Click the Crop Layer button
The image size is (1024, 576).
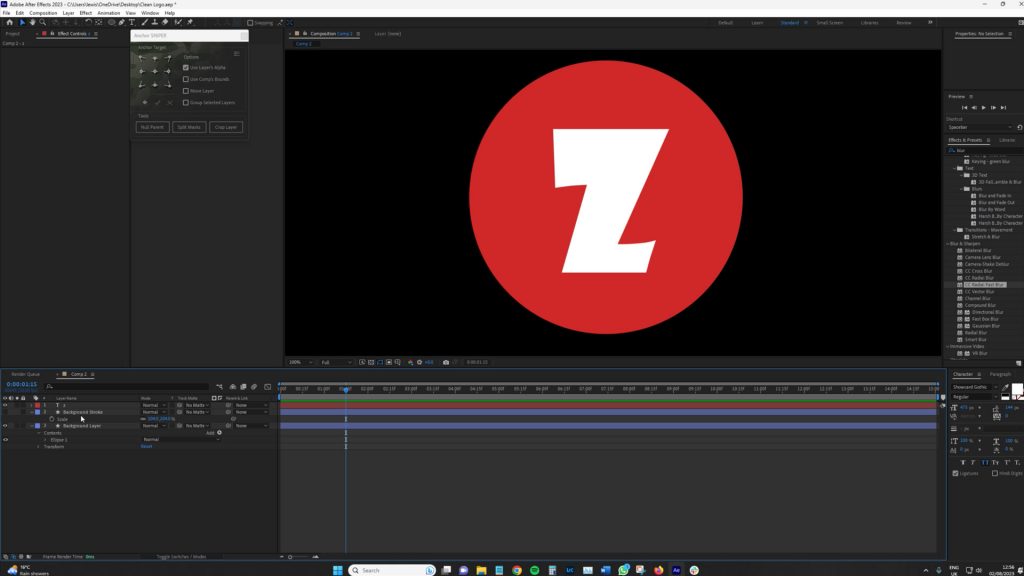(x=226, y=127)
